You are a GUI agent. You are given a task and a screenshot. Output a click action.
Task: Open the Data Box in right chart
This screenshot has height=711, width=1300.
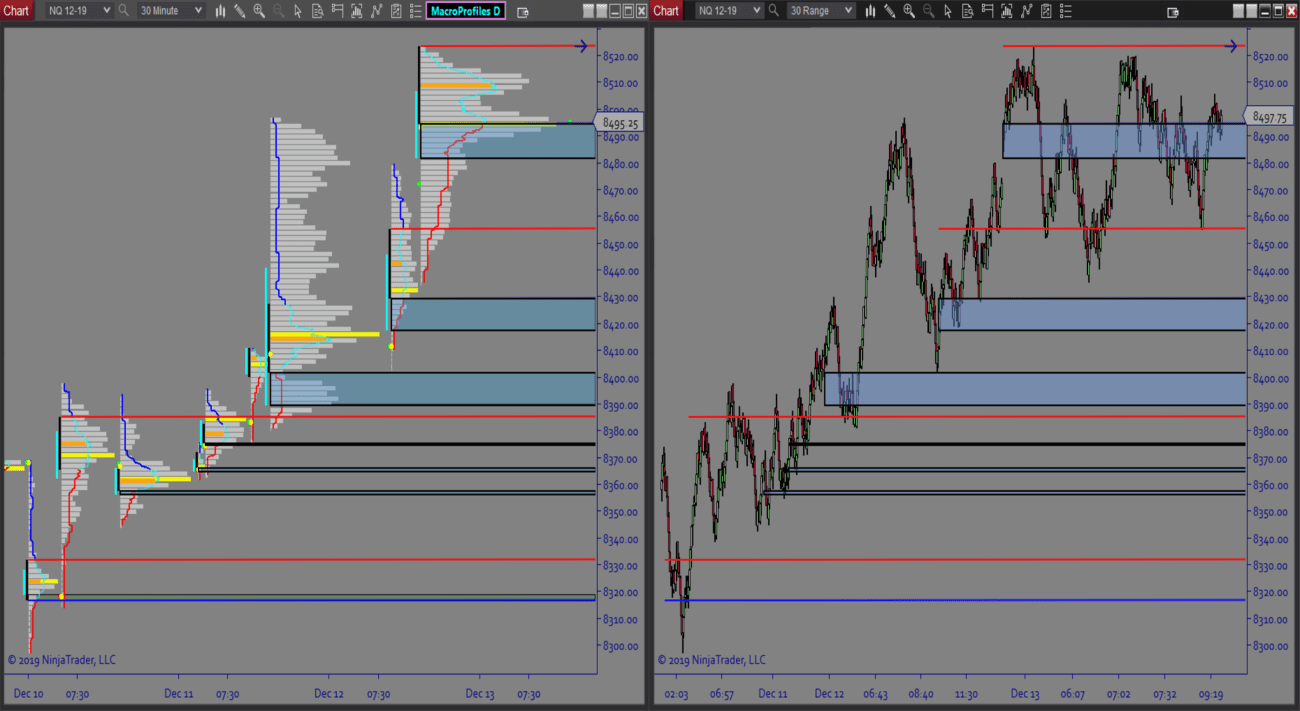coord(967,11)
